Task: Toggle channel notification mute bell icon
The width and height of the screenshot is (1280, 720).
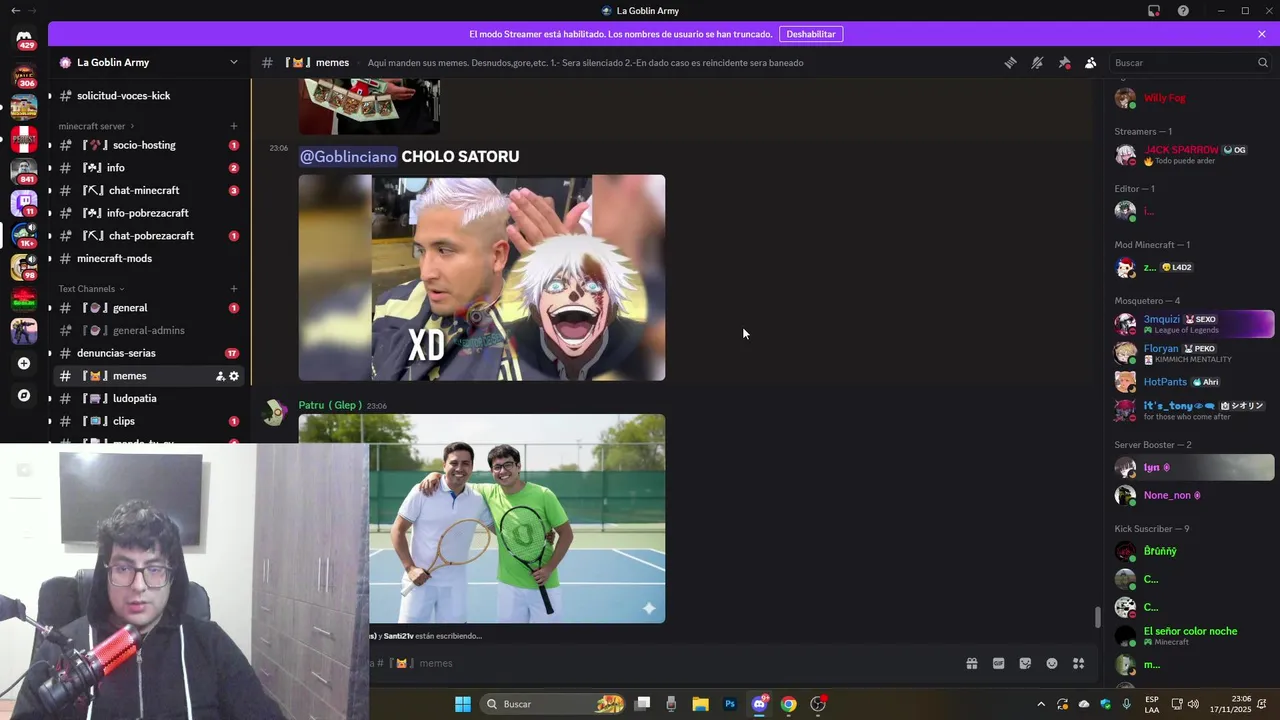Action: pyautogui.click(x=1037, y=62)
